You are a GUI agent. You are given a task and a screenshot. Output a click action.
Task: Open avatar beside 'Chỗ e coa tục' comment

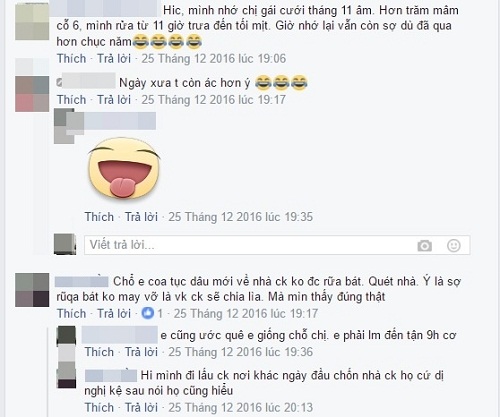coord(32,290)
